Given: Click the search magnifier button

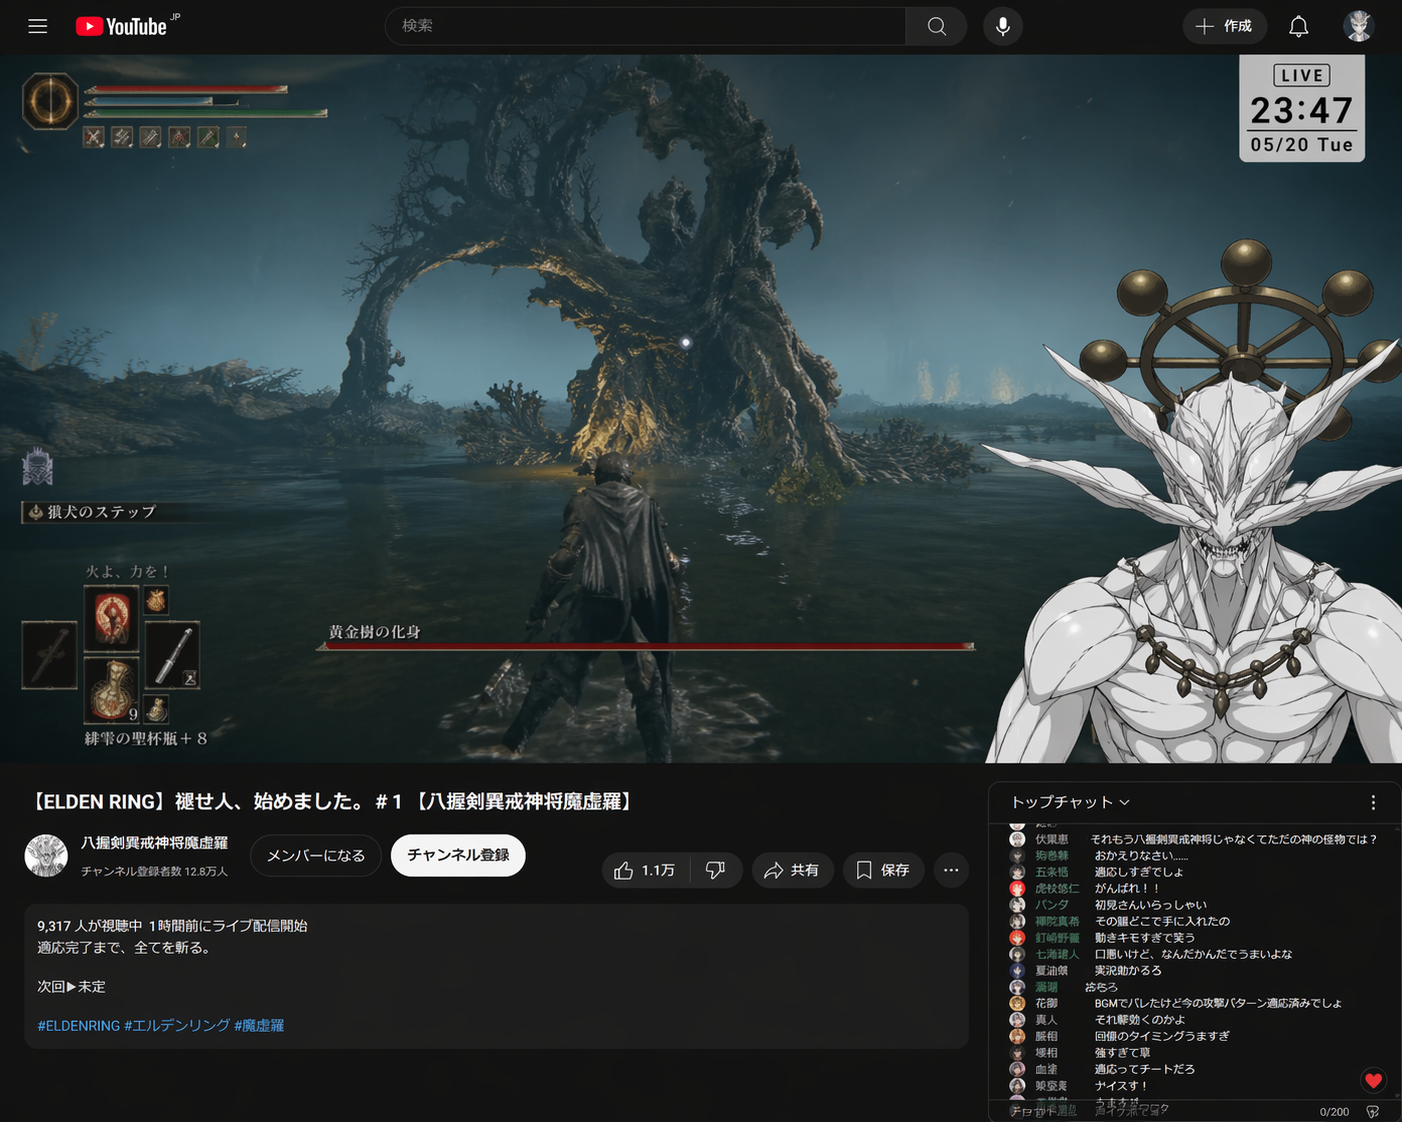Looking at the screenshot, I should pos(936,26).
